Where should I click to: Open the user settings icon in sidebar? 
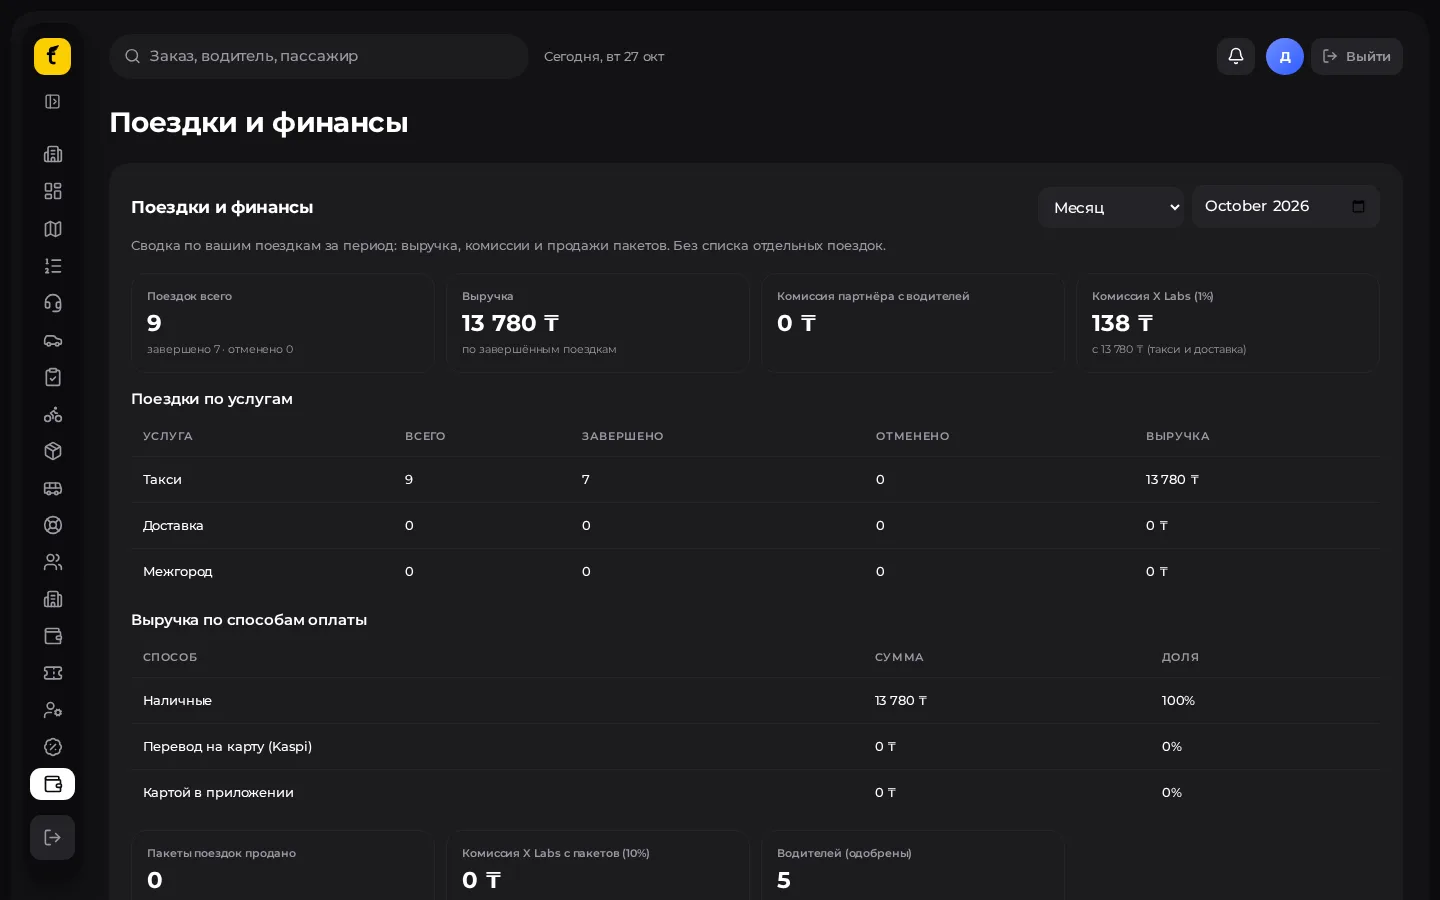(x=53, y=710)
